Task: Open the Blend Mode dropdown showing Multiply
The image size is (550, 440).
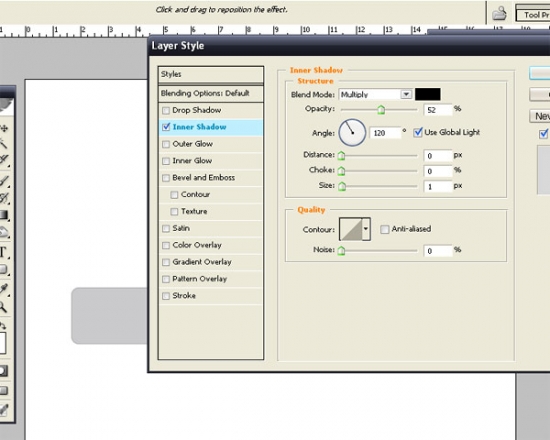Action: click(x=375, y=94)
